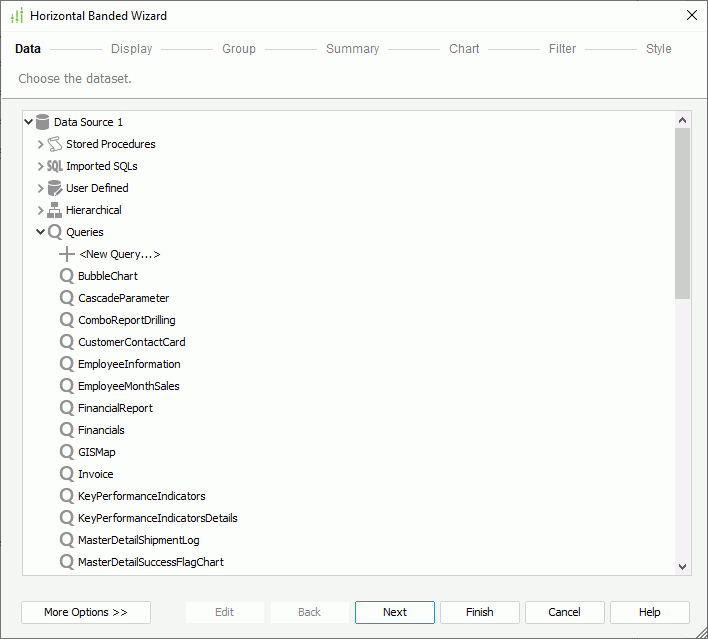Collapse the Queries tree node
The image size is (708, 639).
click(x=41, y=232)
